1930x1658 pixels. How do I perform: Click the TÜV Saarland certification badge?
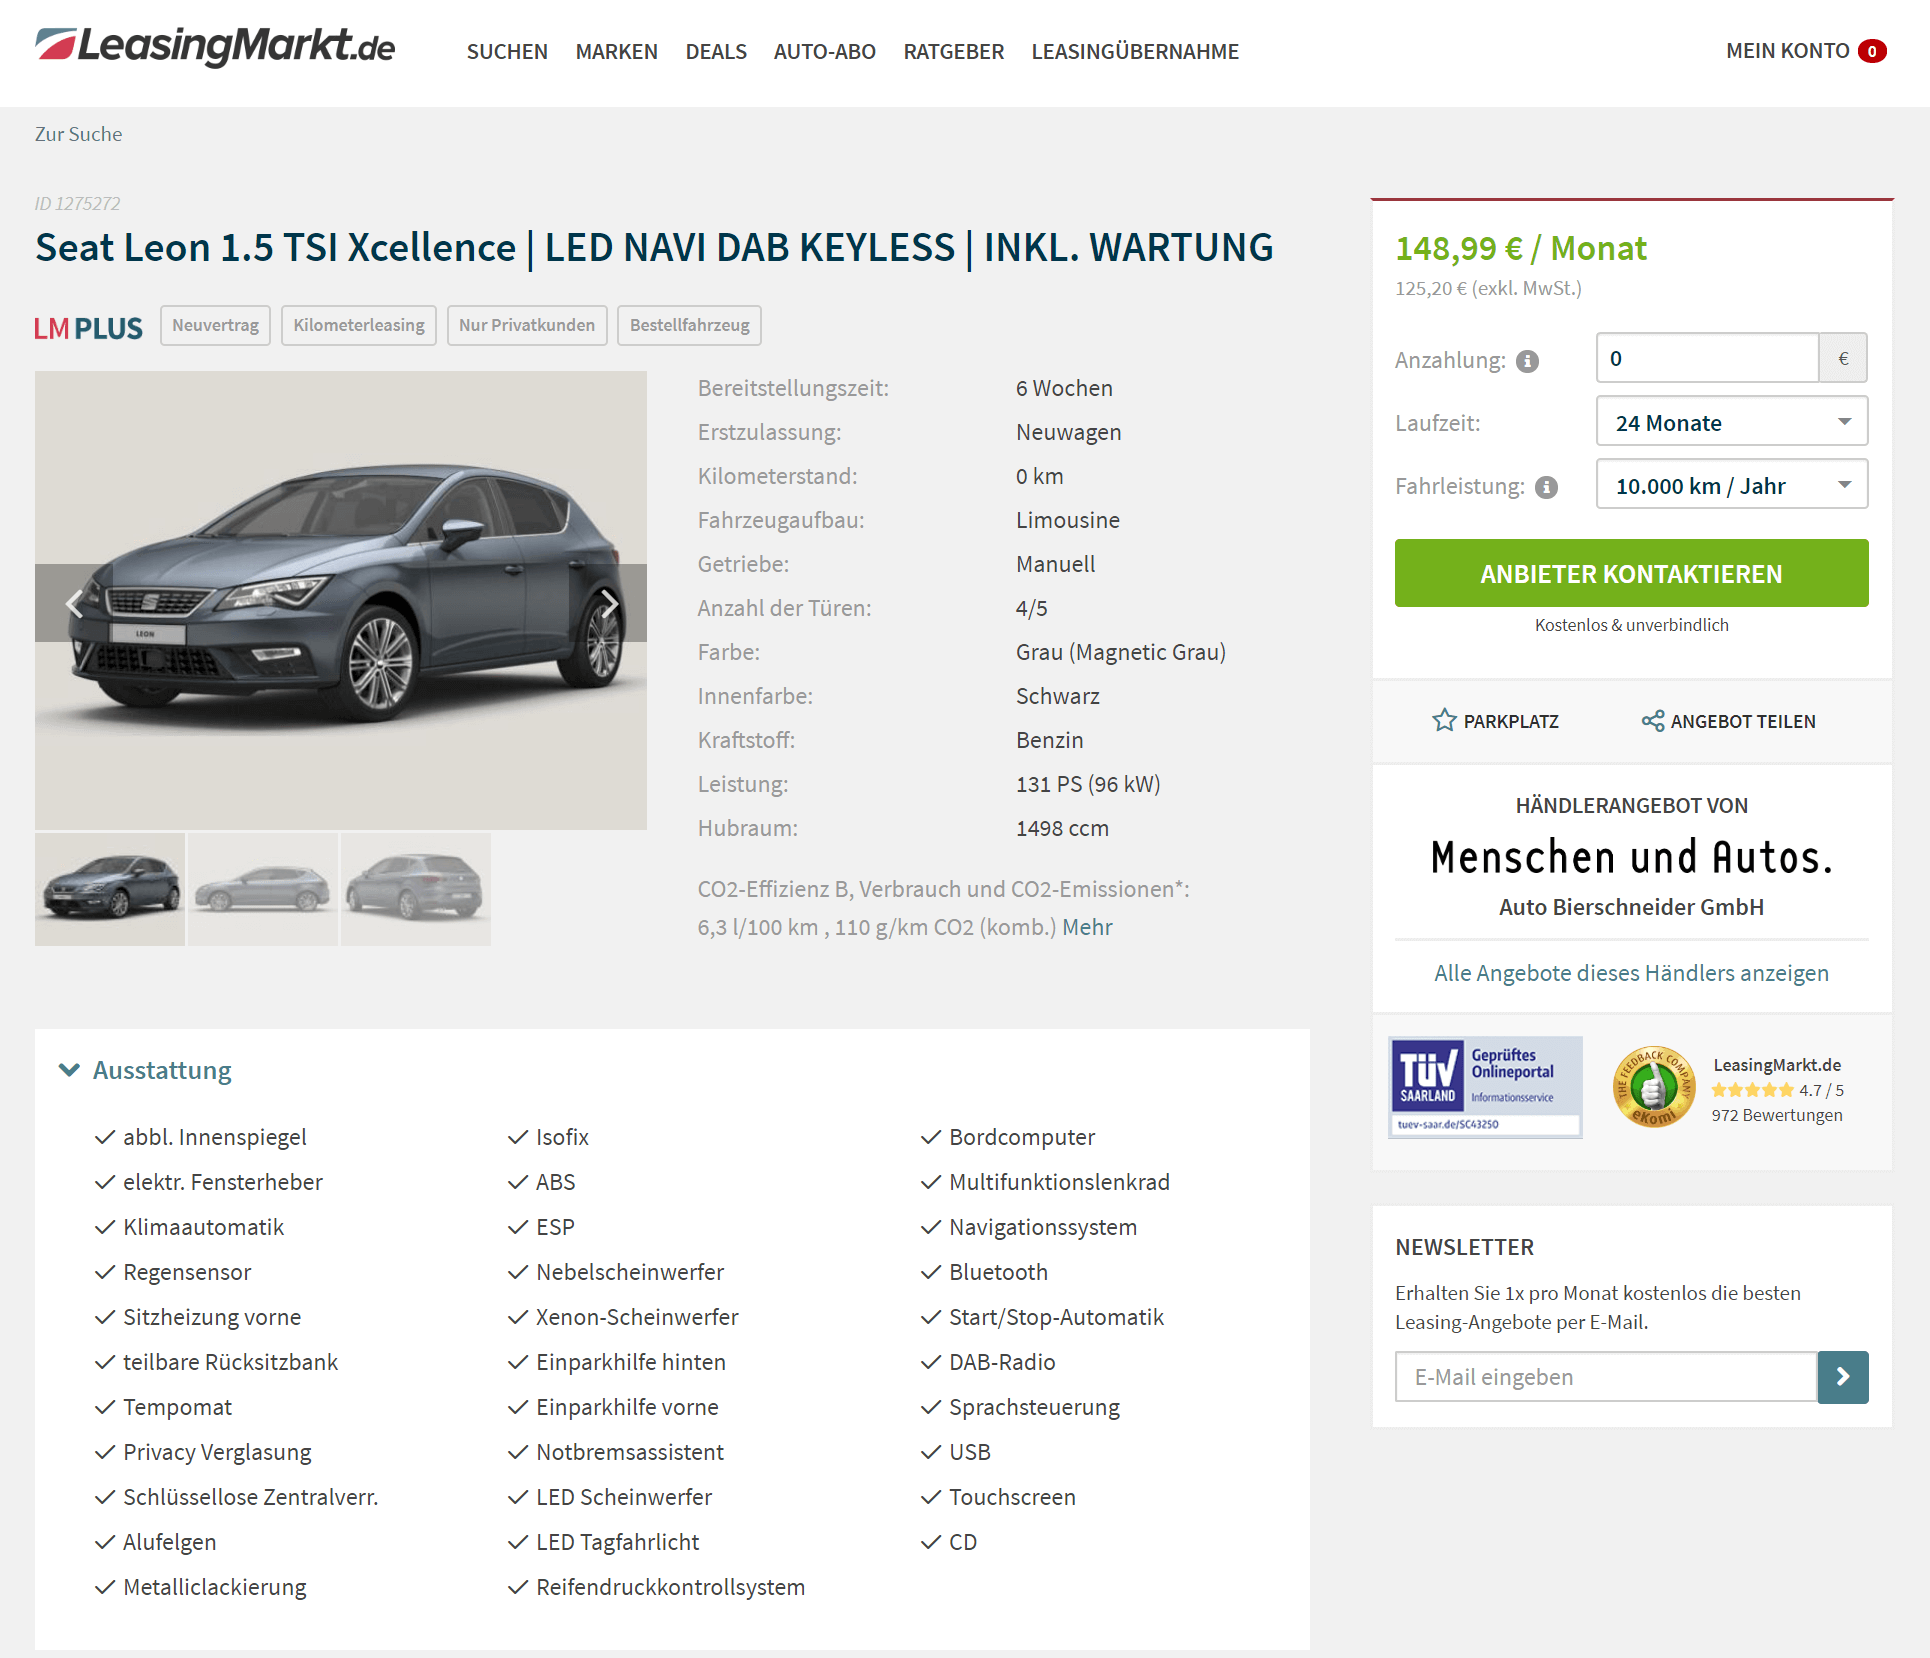(1485, 1088)
